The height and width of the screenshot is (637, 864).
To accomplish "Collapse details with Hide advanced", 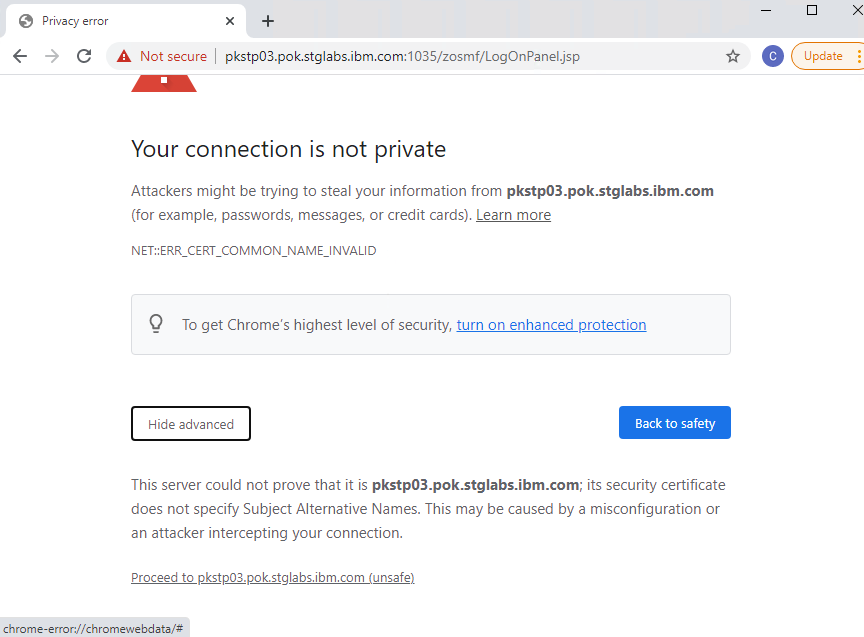I will click(191, 424).
